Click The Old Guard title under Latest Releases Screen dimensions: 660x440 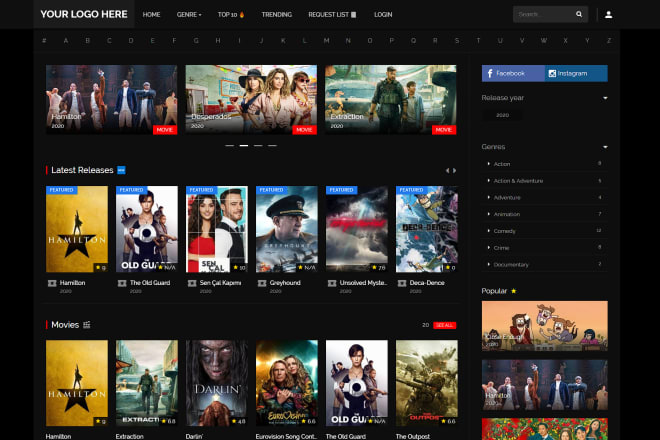point(150,283)
